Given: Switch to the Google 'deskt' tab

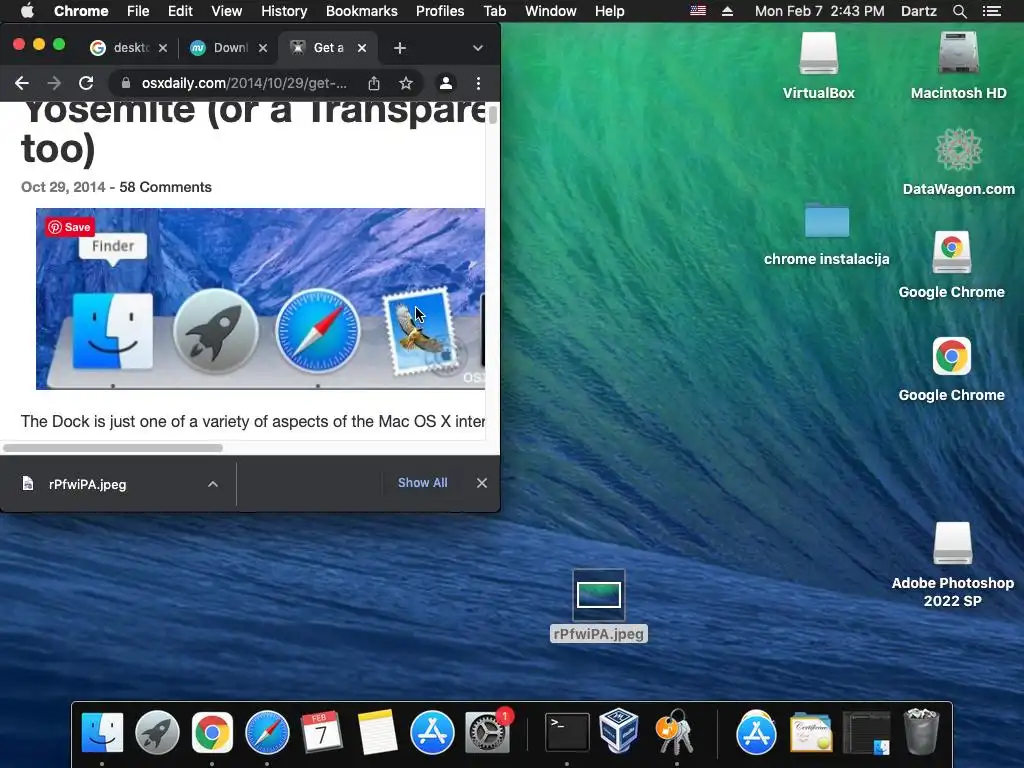Looking at the screenshot, I should 129,48.
